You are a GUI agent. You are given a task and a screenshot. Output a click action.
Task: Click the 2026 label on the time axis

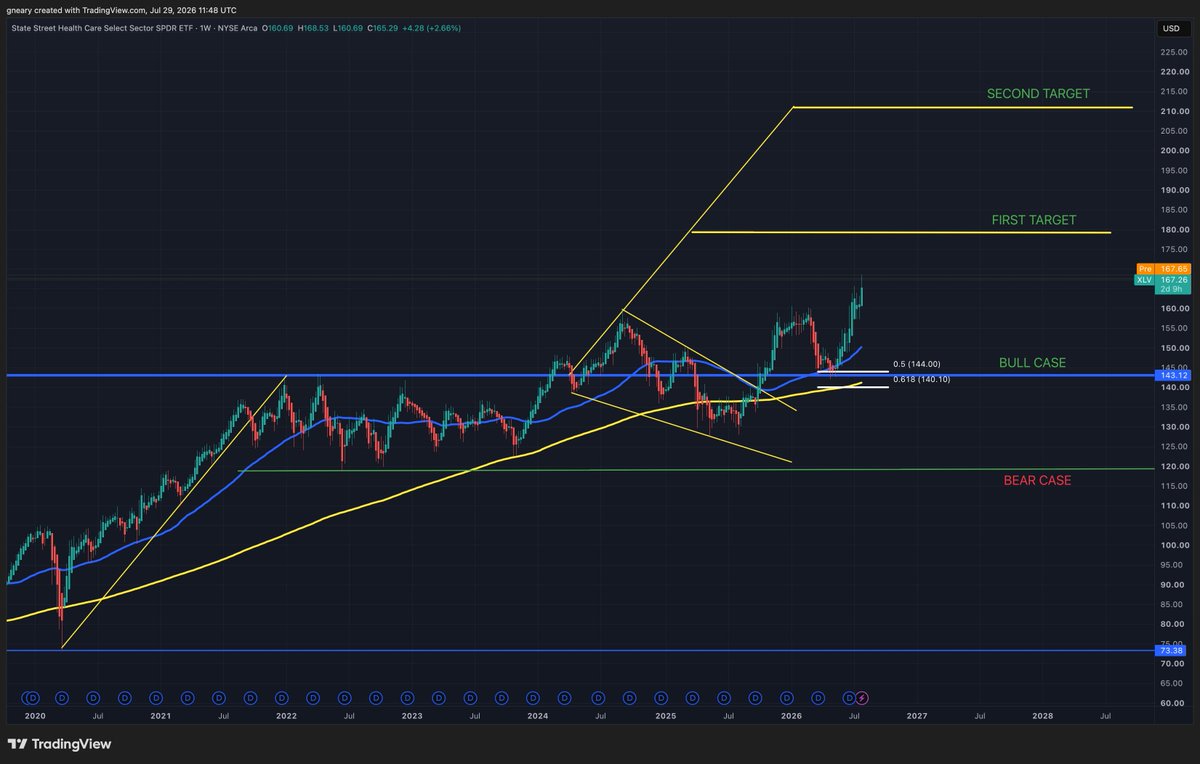coord(791,716)
